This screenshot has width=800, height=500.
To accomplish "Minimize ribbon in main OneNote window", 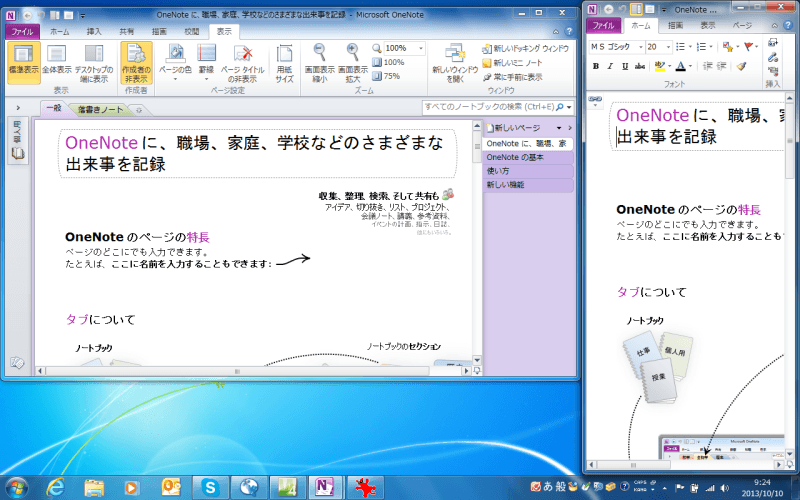I will click(x=556, y=32).
